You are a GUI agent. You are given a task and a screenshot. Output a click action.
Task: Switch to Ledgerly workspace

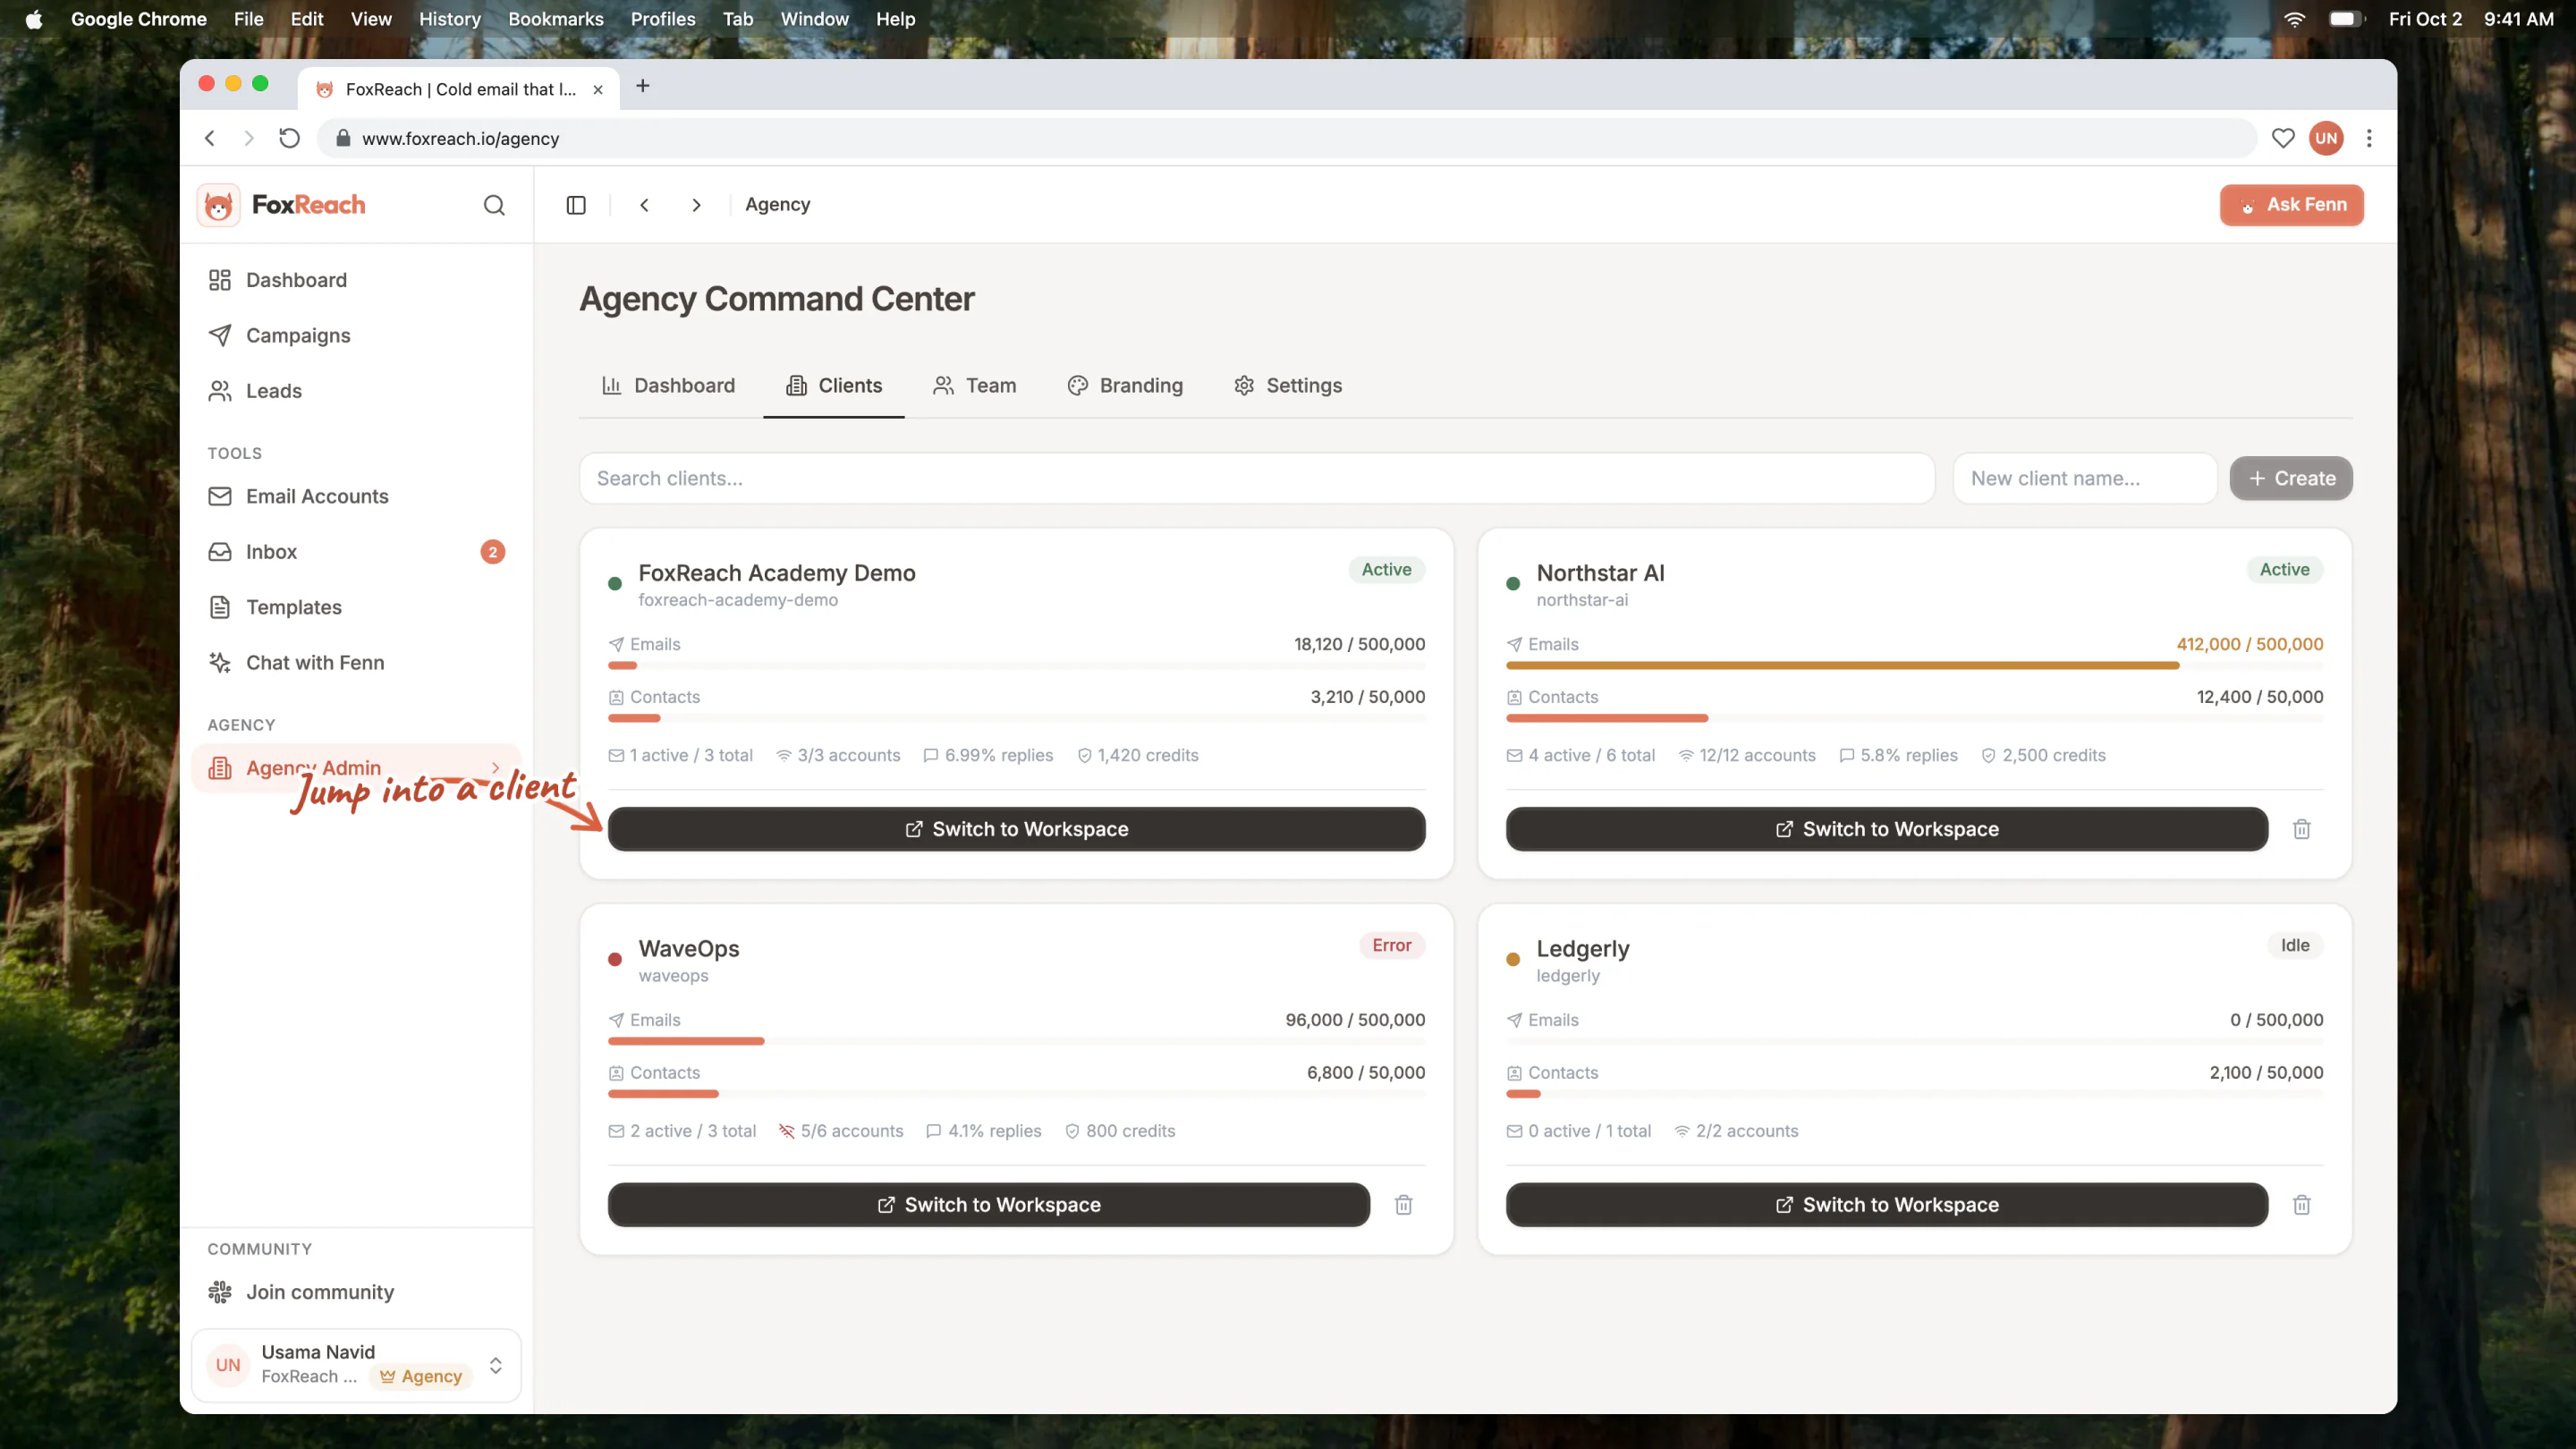pyautogui.click(x=1886, y=1205)
